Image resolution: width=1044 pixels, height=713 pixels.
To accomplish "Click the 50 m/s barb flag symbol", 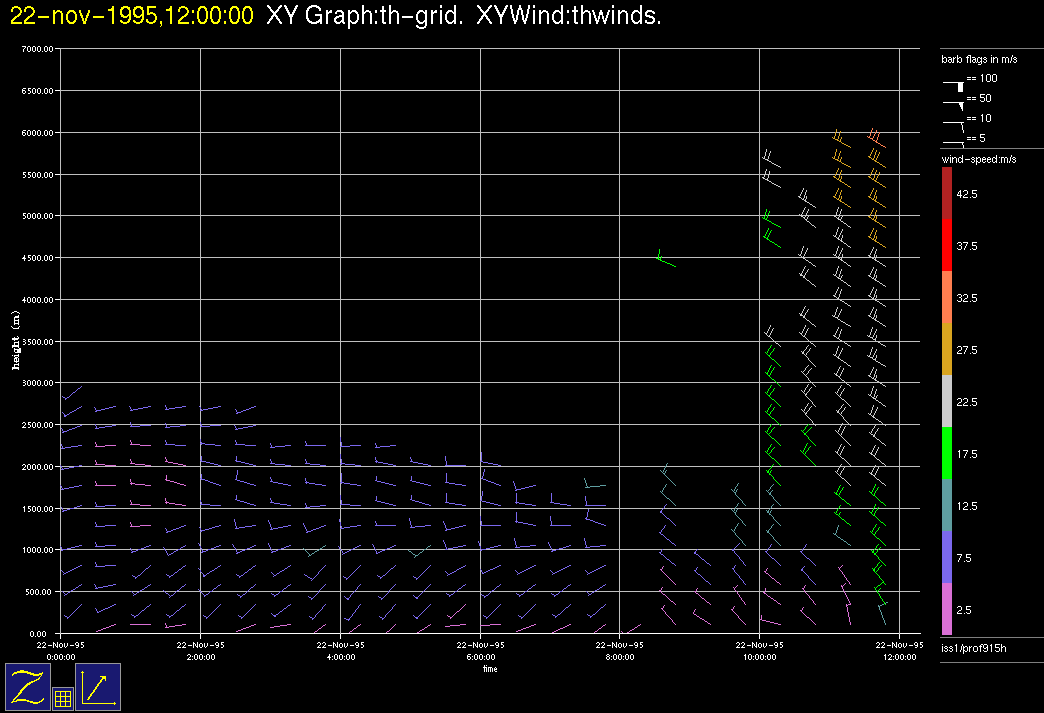I will [x=955, y=102].
